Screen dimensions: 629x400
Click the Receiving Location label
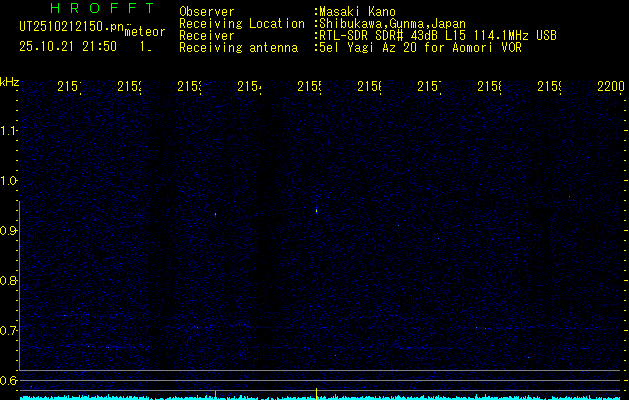coord(242,24)
